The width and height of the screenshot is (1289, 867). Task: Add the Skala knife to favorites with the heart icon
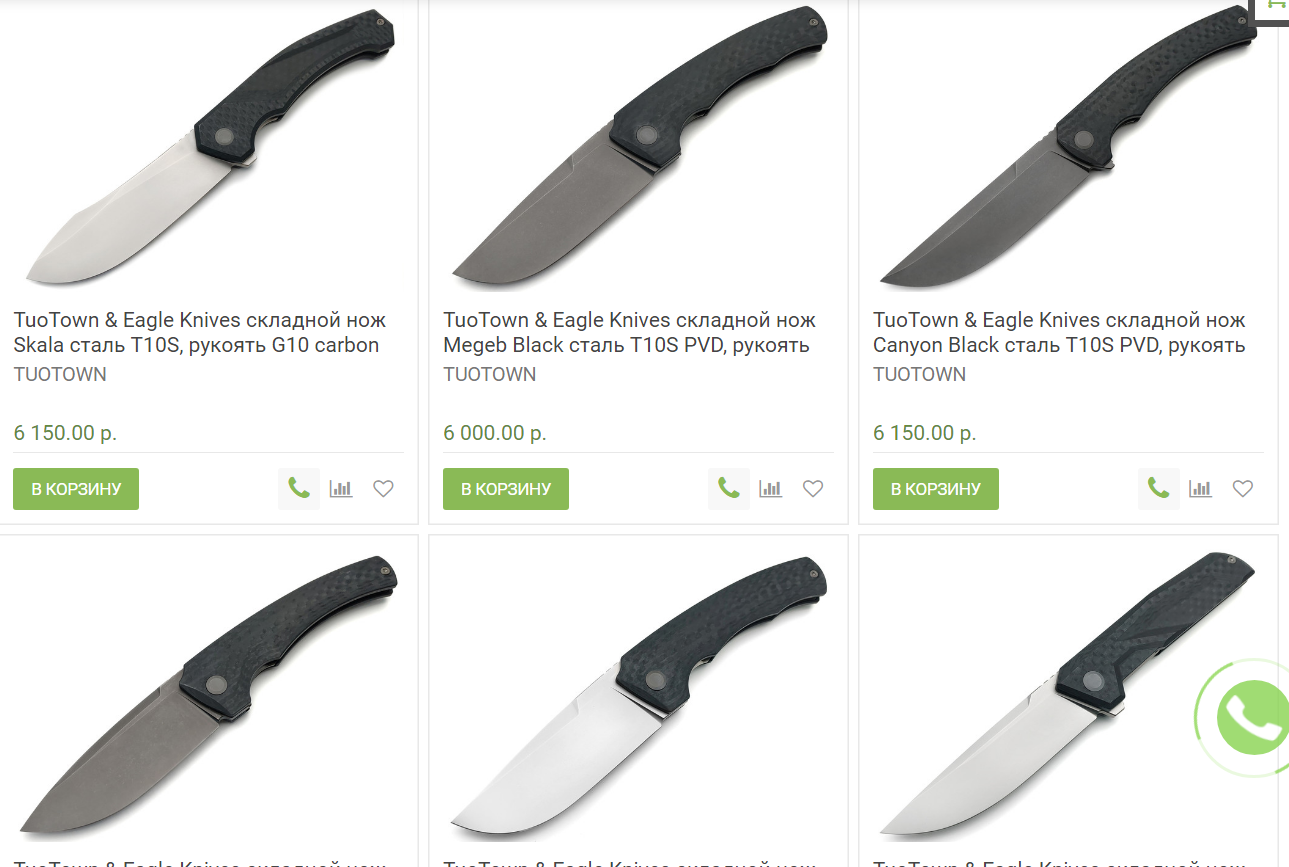383,489
